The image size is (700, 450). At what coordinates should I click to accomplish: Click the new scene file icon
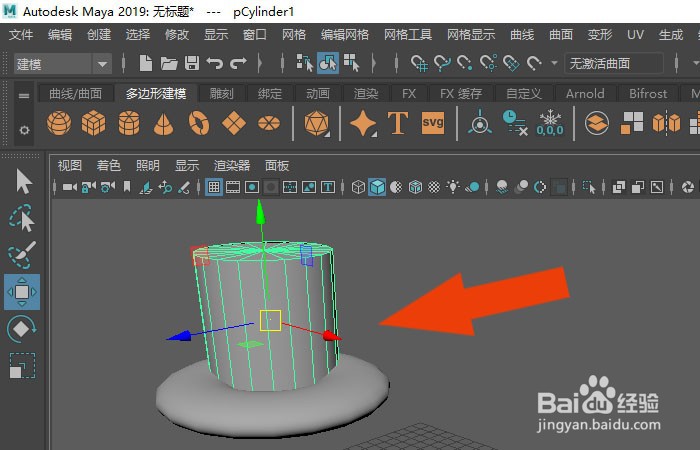tap(146, 63)
